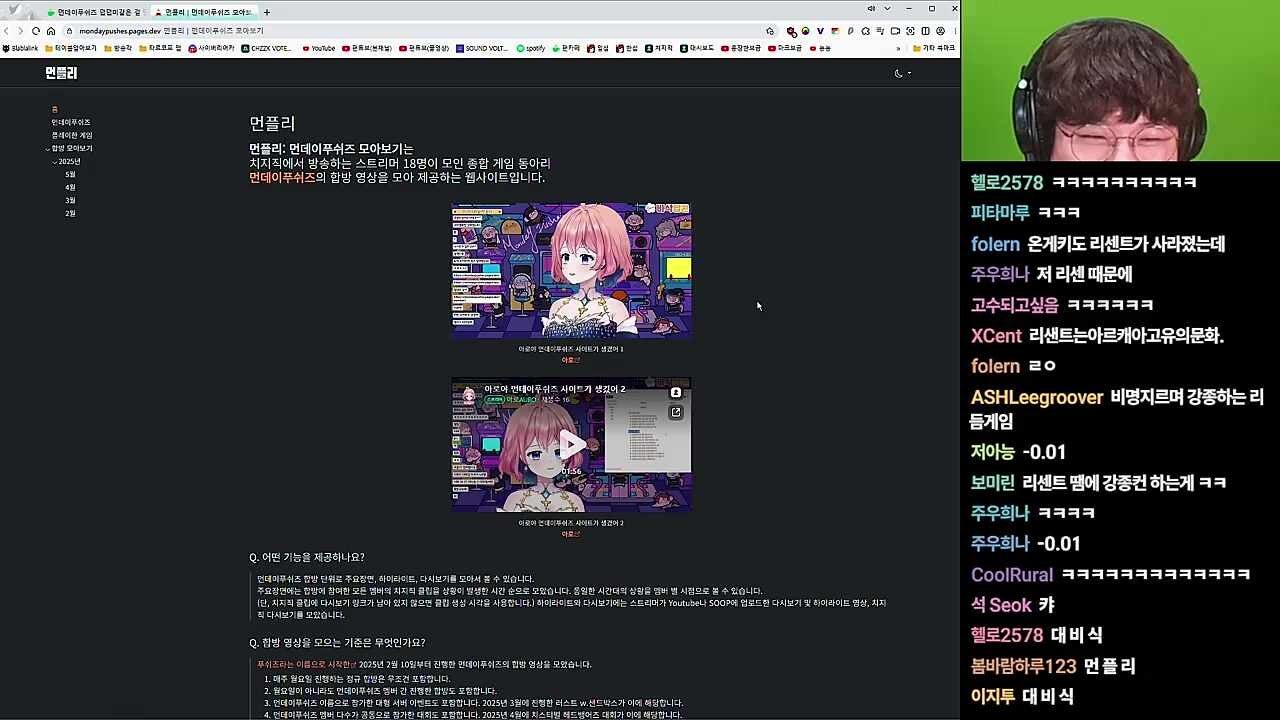
Task: Open the tab search chevron dropdown
Action: pyautogui.click(x=888, y=8)
